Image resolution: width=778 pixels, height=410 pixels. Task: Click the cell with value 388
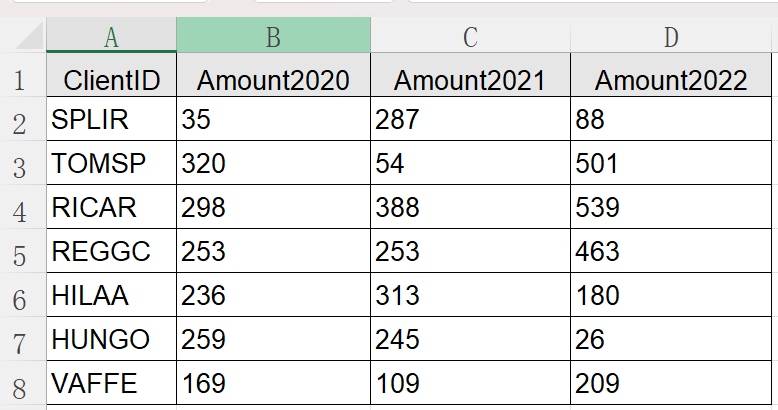(470, 208)
